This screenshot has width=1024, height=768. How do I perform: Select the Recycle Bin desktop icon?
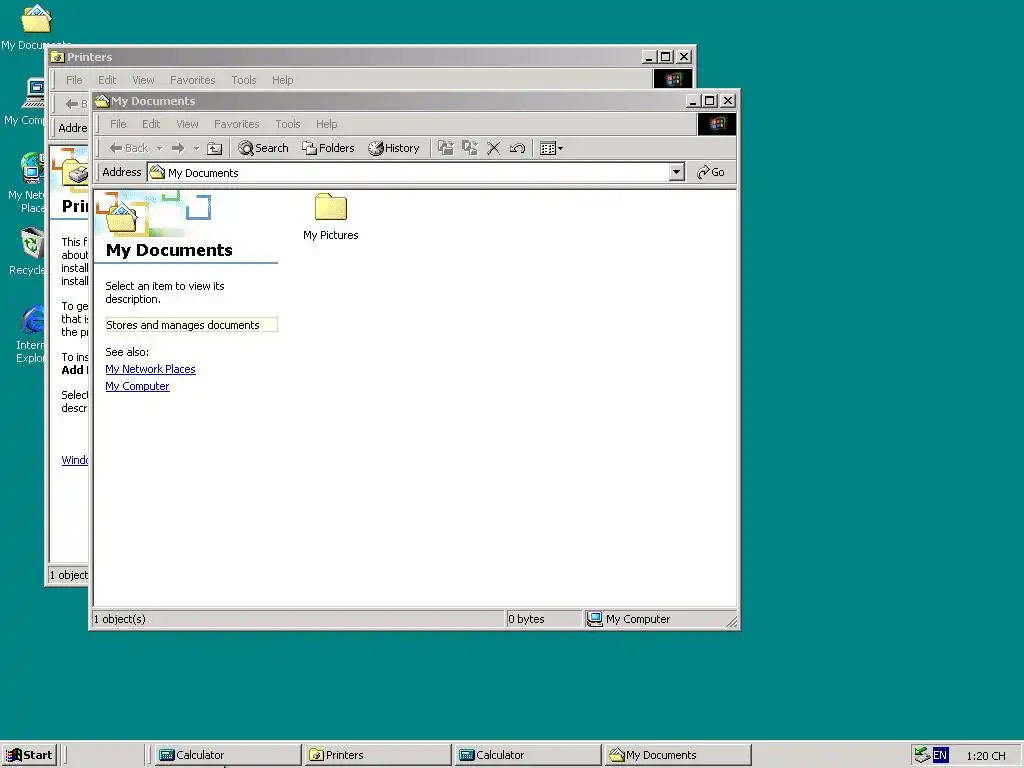[x=27, y=251]
